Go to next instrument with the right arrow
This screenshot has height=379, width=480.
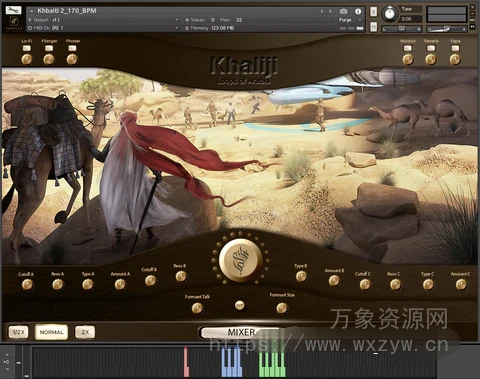[x=330, y=11]
